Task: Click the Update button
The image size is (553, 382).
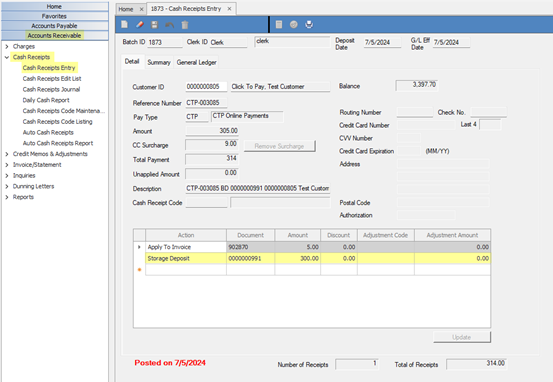Action: coord(462,337)
